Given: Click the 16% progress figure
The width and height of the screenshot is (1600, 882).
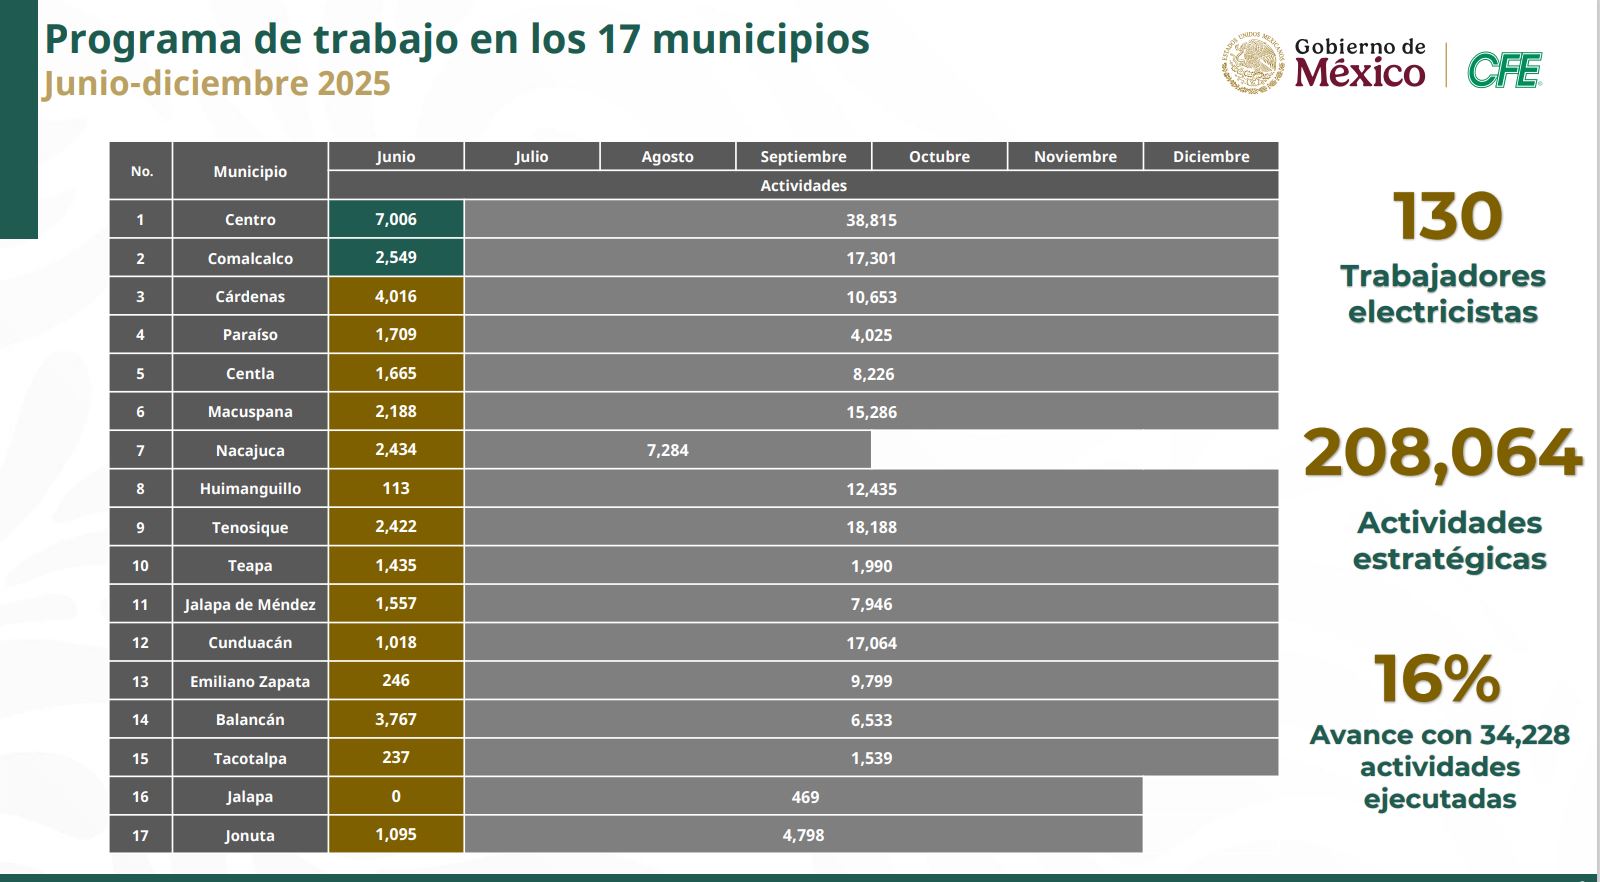Looking at the screenshot, I should [x=1437, y=679].
